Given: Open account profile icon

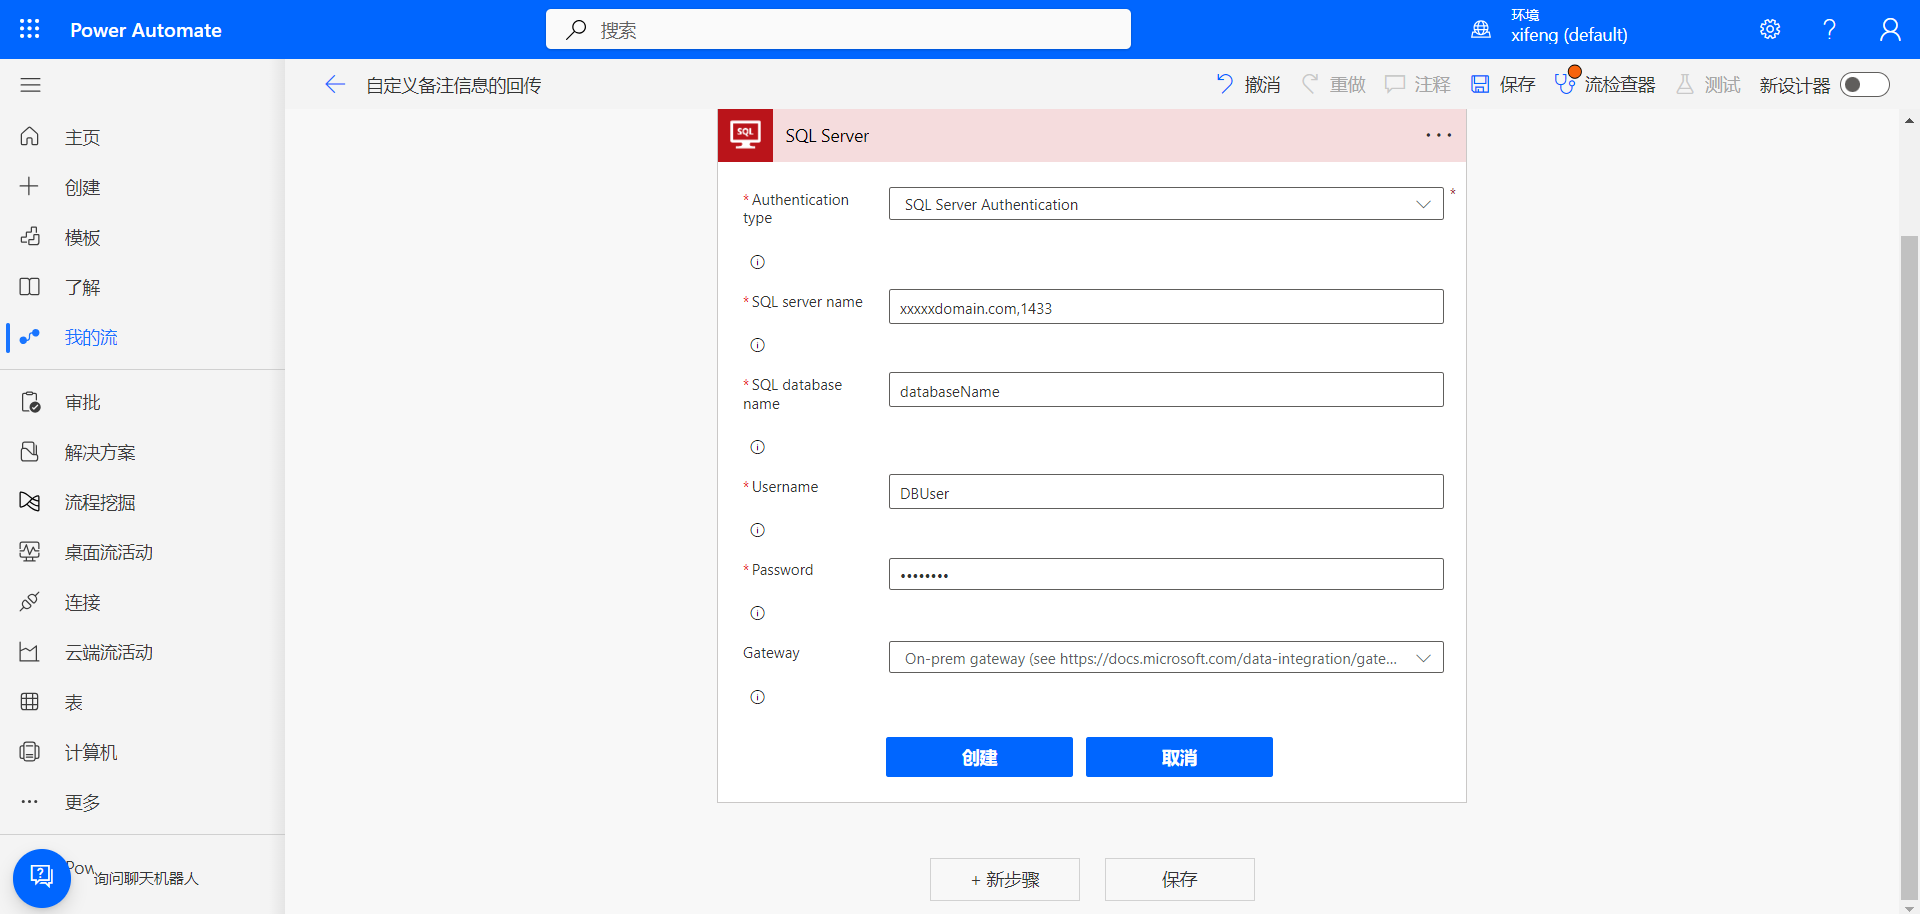Looking at the screenshot, I should [x=1889, y=29].
